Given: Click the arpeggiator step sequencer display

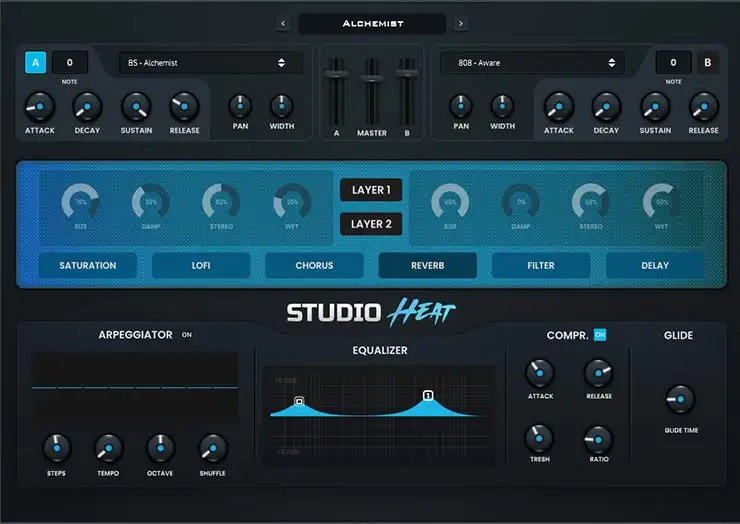Looking at the screenshot, I should (135, 387).
